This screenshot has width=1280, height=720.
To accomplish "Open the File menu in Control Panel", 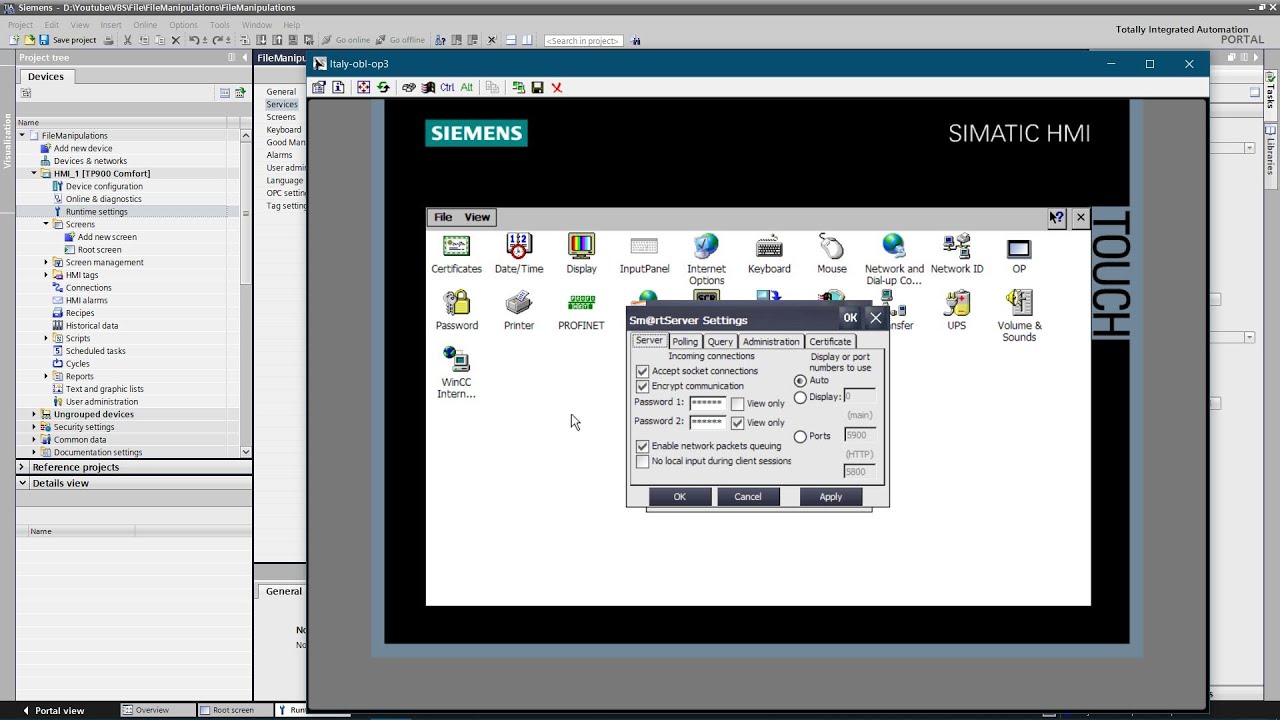I will (x=443, y=217).
